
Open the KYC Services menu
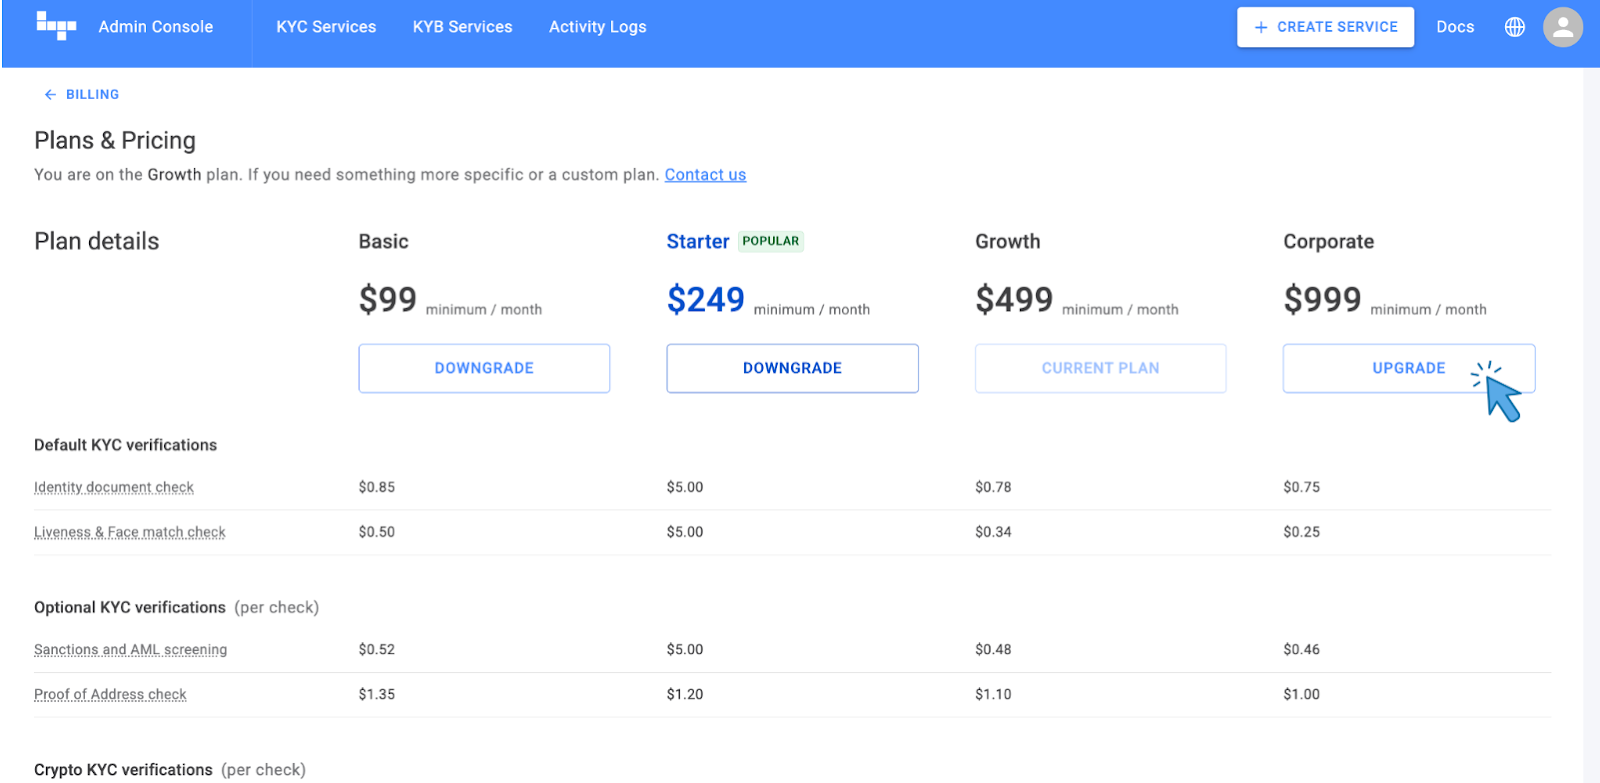(326, 27)
